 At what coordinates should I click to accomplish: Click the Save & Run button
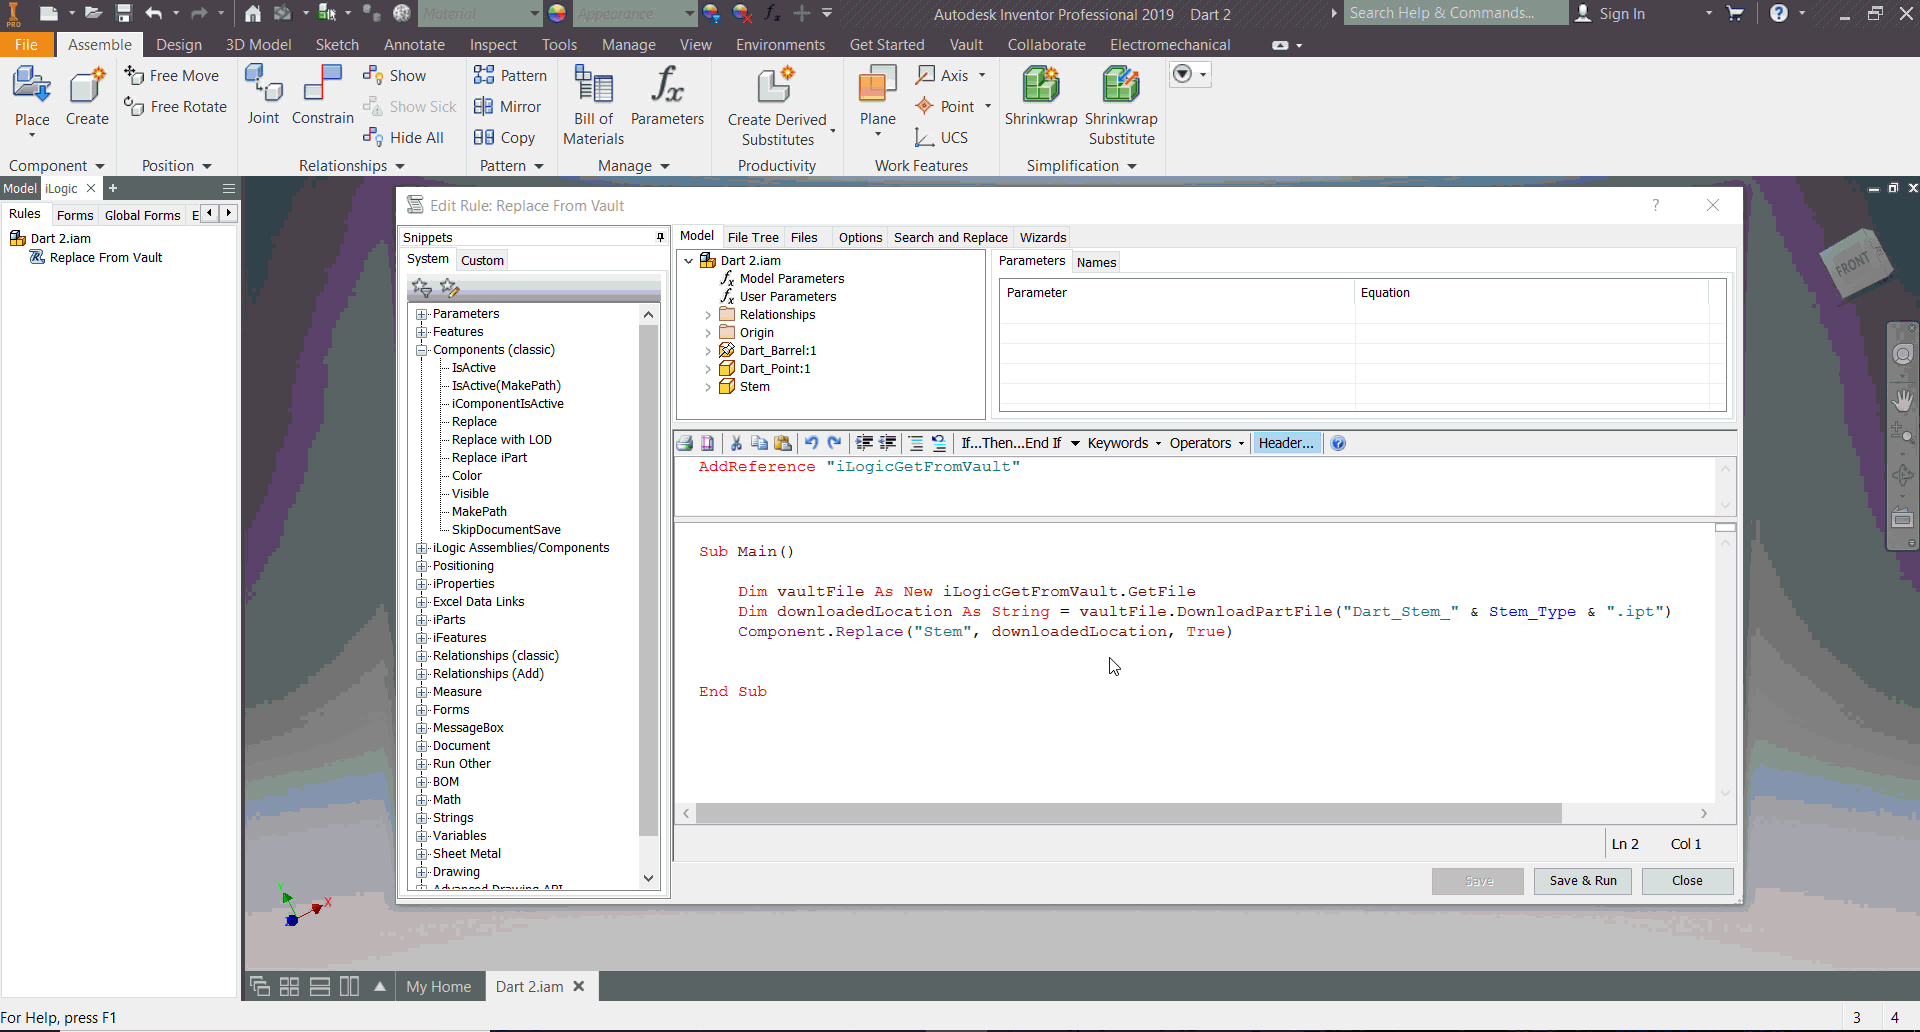(x=1583, y=881)
